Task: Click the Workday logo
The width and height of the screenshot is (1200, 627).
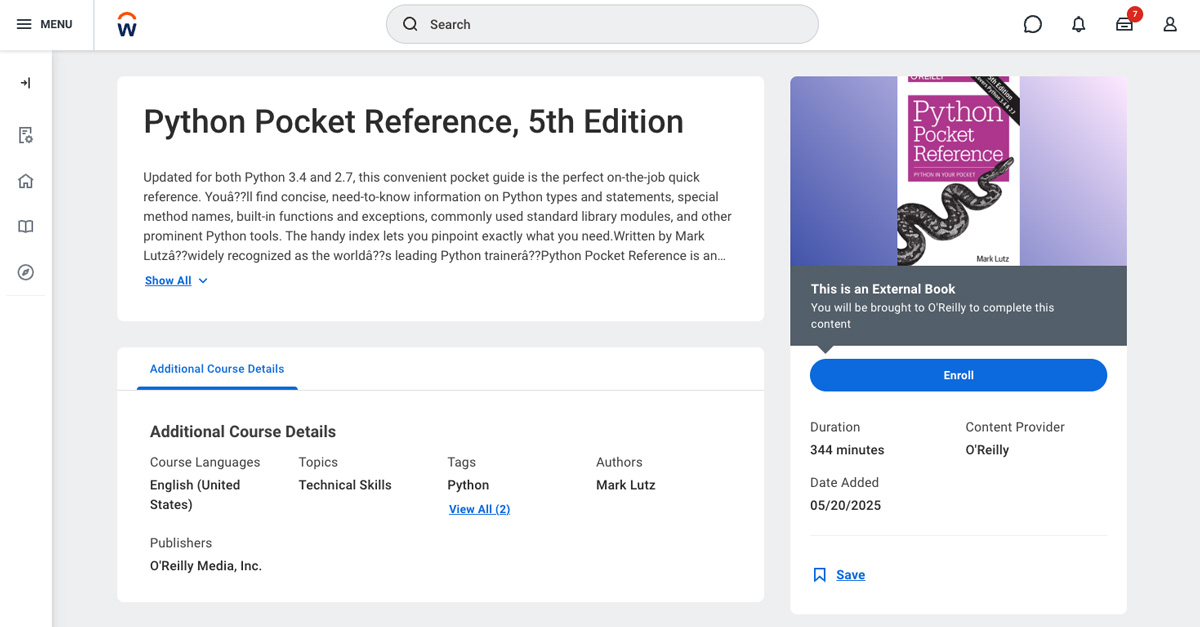Action: tap(127, 24)
